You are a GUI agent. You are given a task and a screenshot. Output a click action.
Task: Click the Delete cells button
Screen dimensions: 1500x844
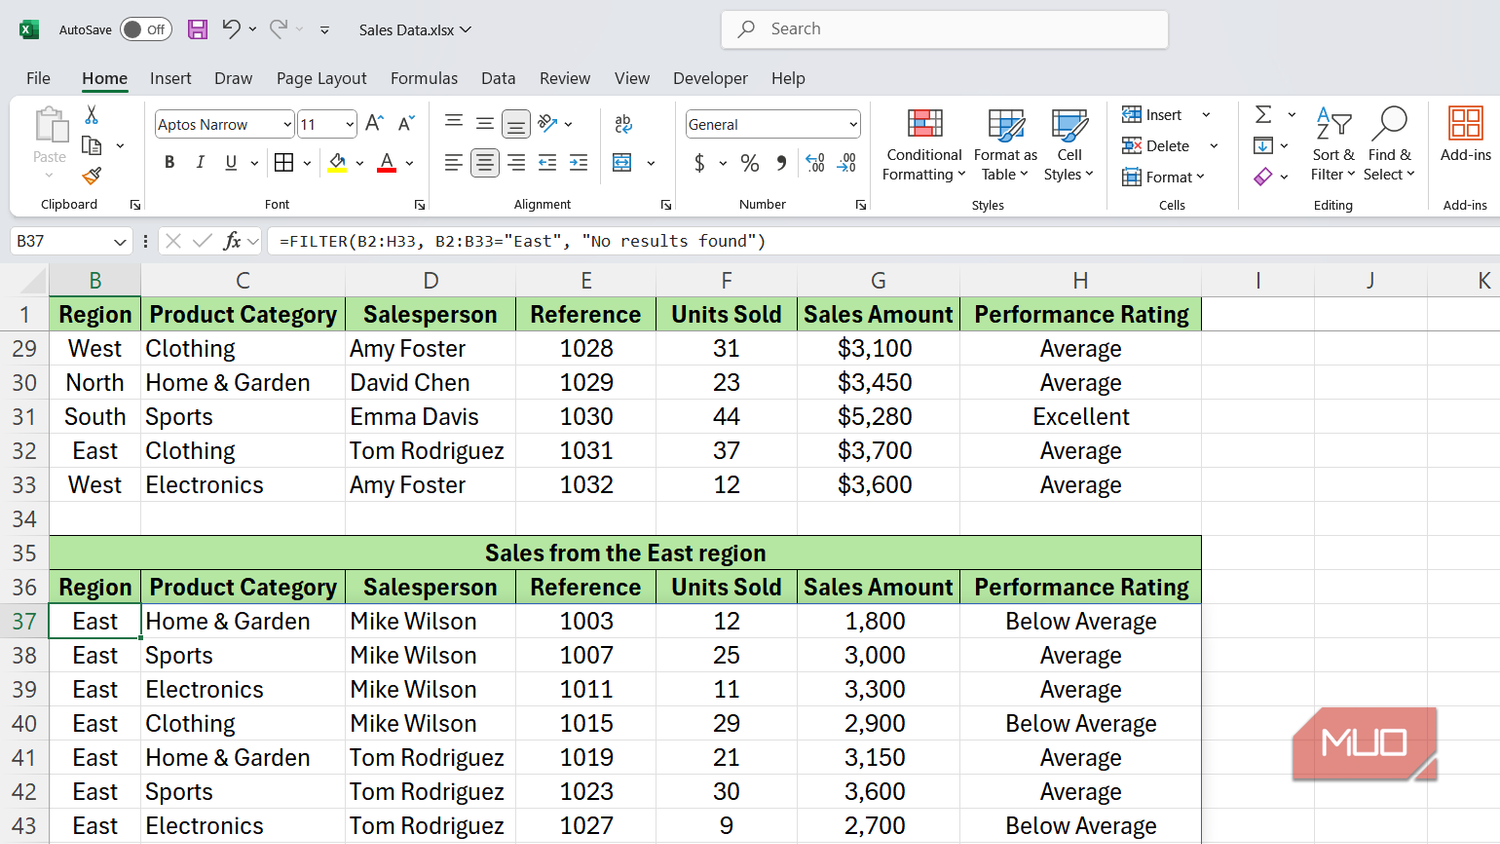(x=1156, y=145)
